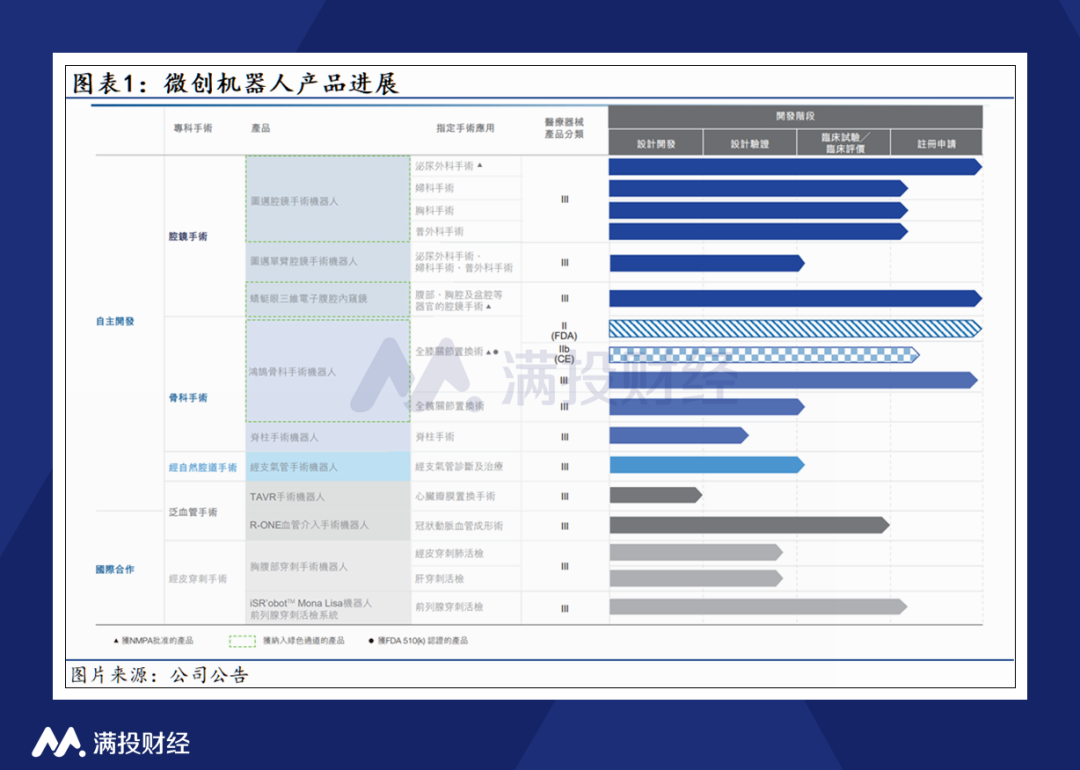Click the green dashed box legend icon
The width and height of the screenshot is (1080, 770).
(x=242, y=641)
